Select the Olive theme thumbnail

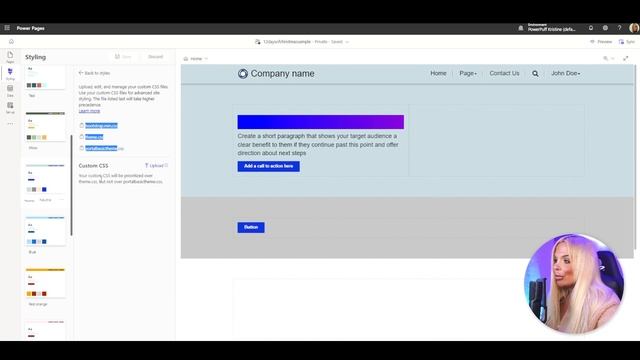[x=45, y=127]
